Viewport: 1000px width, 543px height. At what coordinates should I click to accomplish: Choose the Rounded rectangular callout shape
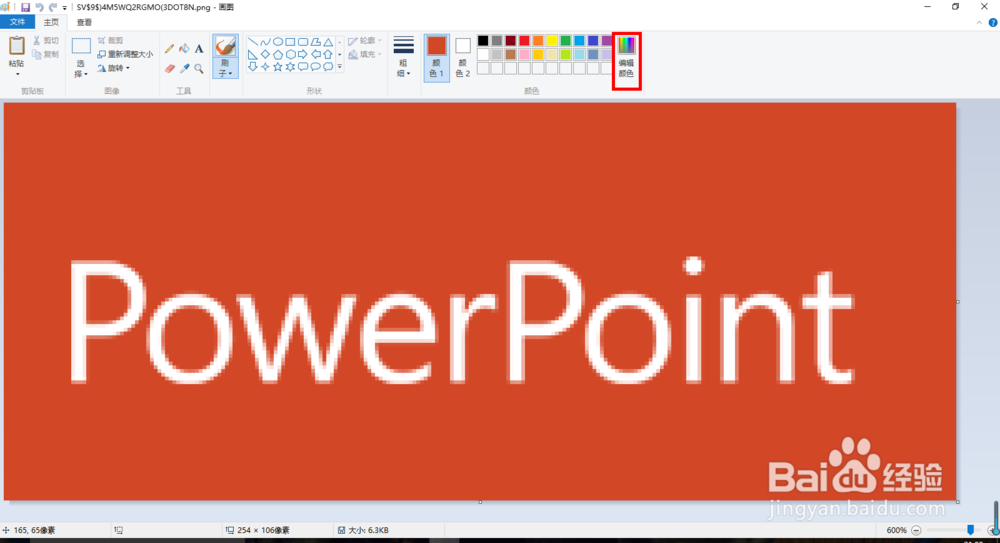(303, 66)
